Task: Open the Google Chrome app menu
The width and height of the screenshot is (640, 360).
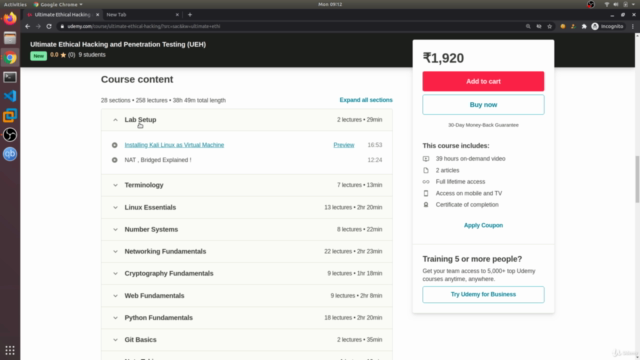Action: pyautogui.click(x=58, y=4)
